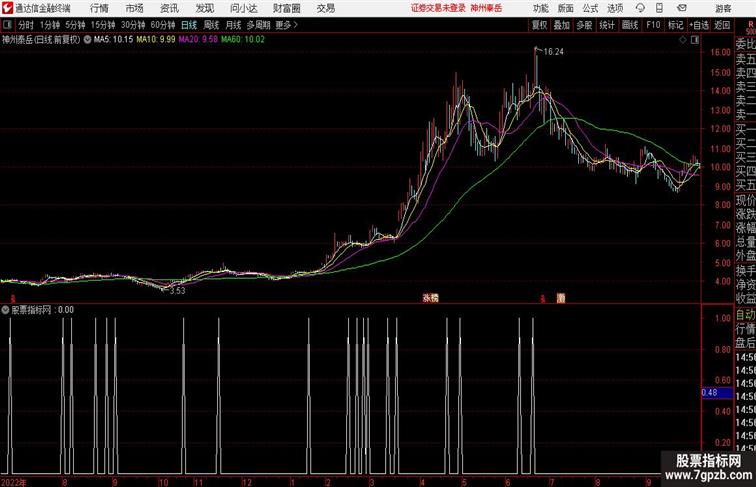Open the mail envelope icon
This screenshot has width=756, height=487.
pos(682,8)
